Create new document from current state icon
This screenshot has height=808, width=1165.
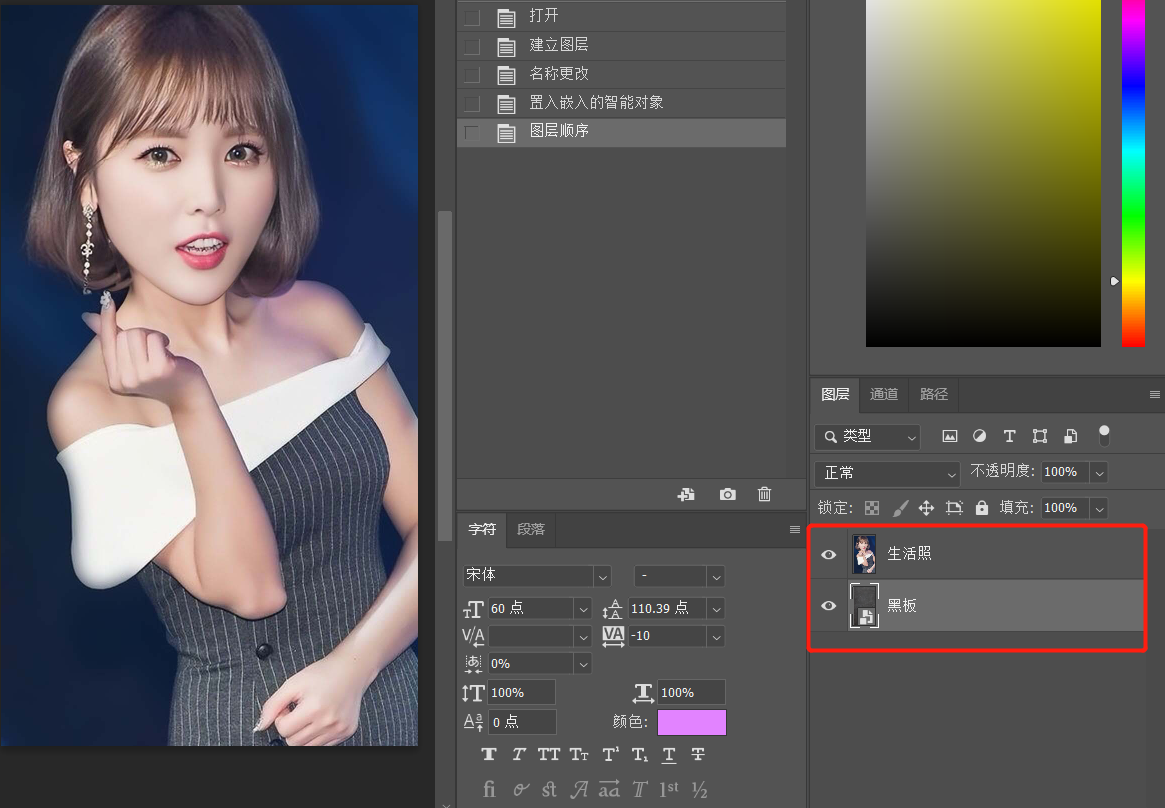pyautogui.click(x=686, y=494)
